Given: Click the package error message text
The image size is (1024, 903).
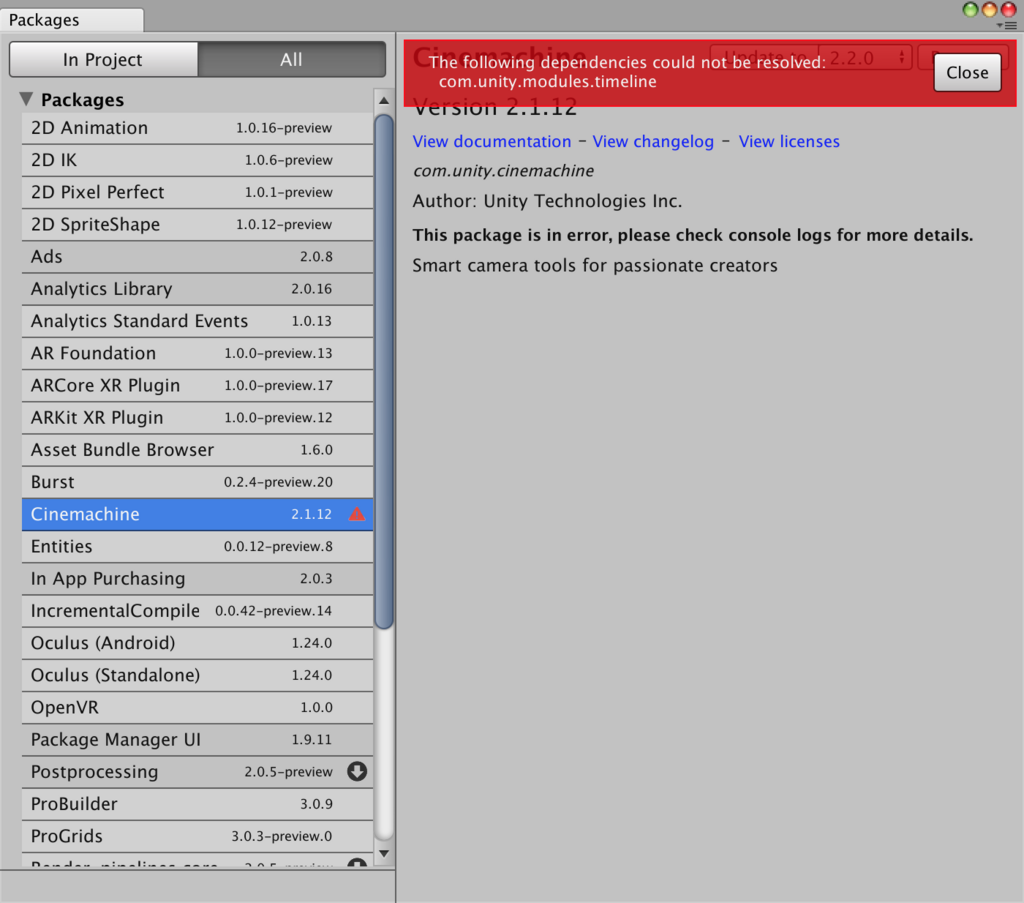Looking at the screenshot, I should (x=693, y=235).
